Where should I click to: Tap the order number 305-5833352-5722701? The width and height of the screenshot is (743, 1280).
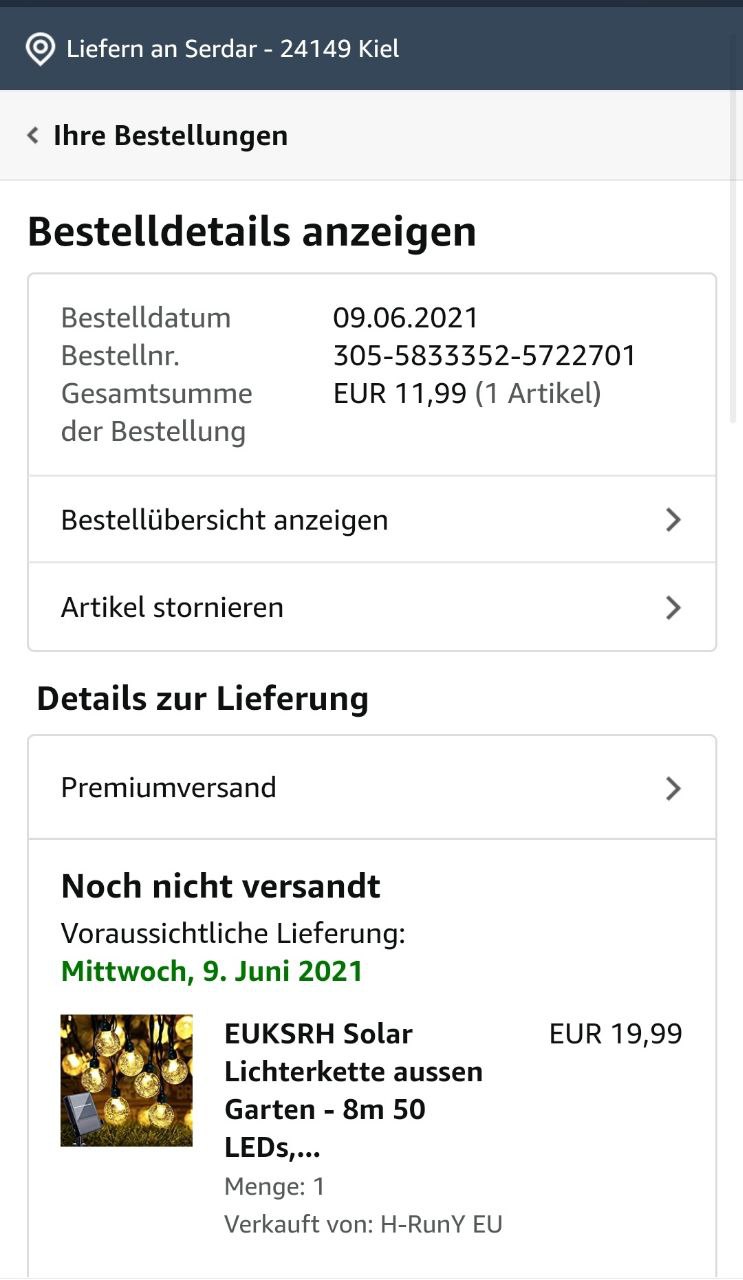[485, 356]
